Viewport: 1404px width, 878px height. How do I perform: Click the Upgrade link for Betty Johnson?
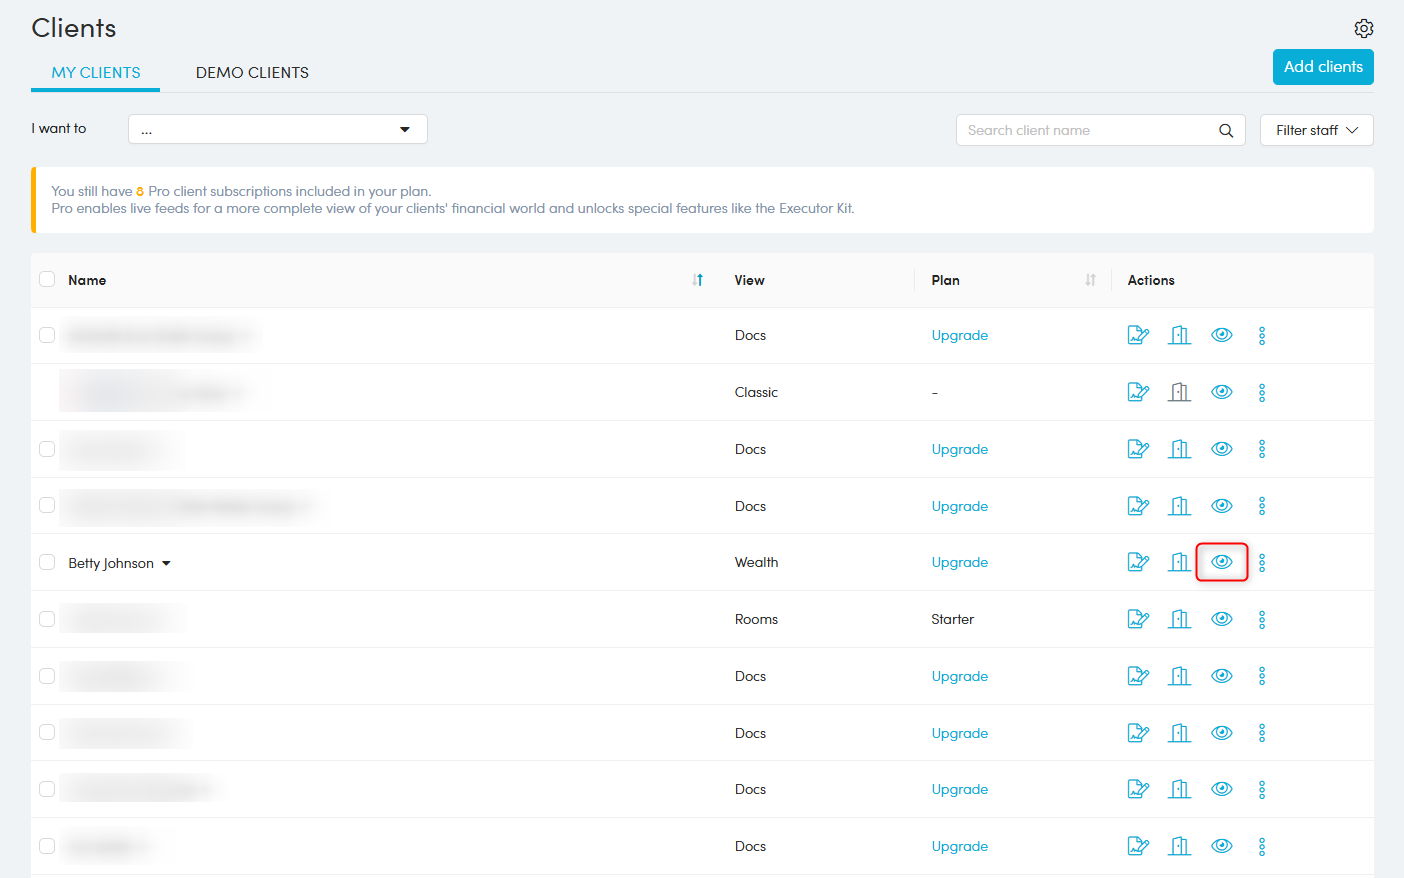(959, 562)
